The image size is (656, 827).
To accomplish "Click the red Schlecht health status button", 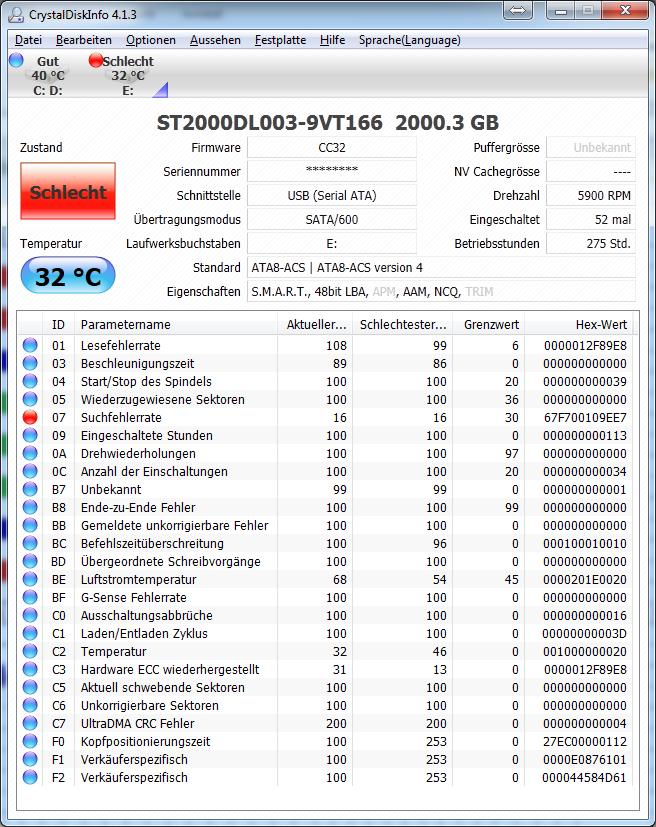I will pyautogui.click(x=68, y=191).
